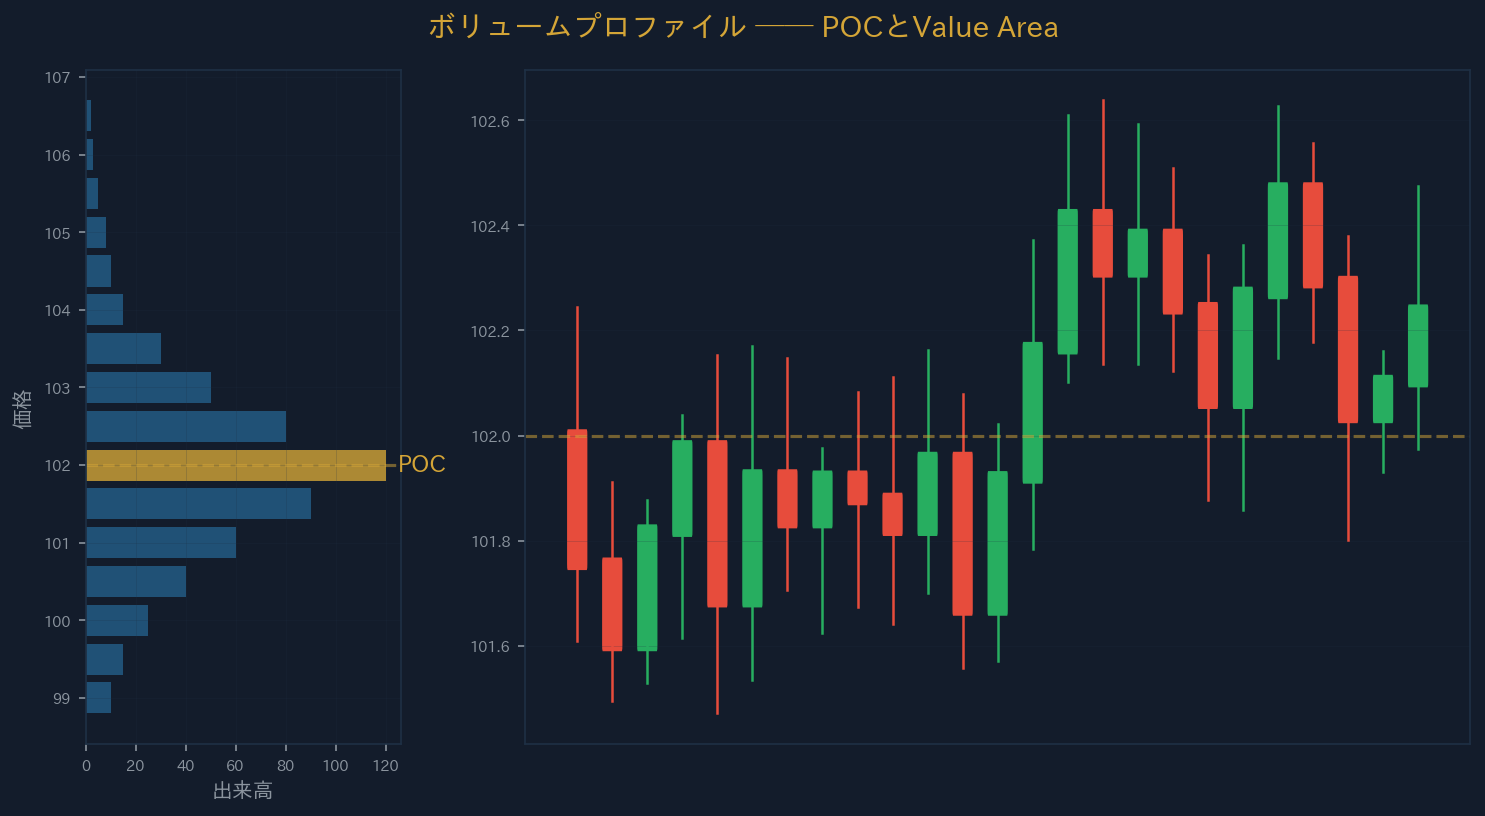Click the 102.6 price tick label
Screen dimensions: 1485x816
tap(490, 122)
